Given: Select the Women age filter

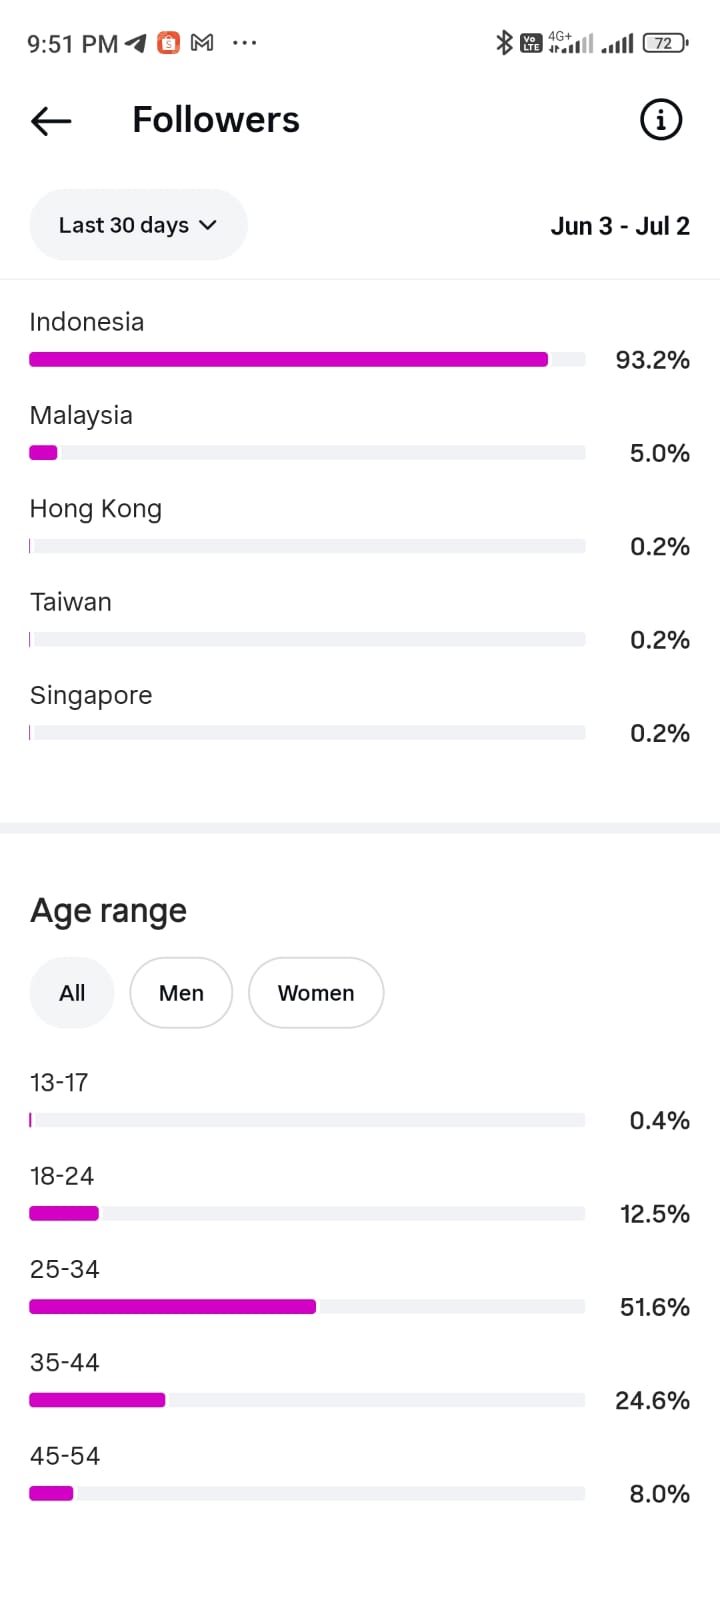Looking at the screenshot, I should click(x=316, y=993).
